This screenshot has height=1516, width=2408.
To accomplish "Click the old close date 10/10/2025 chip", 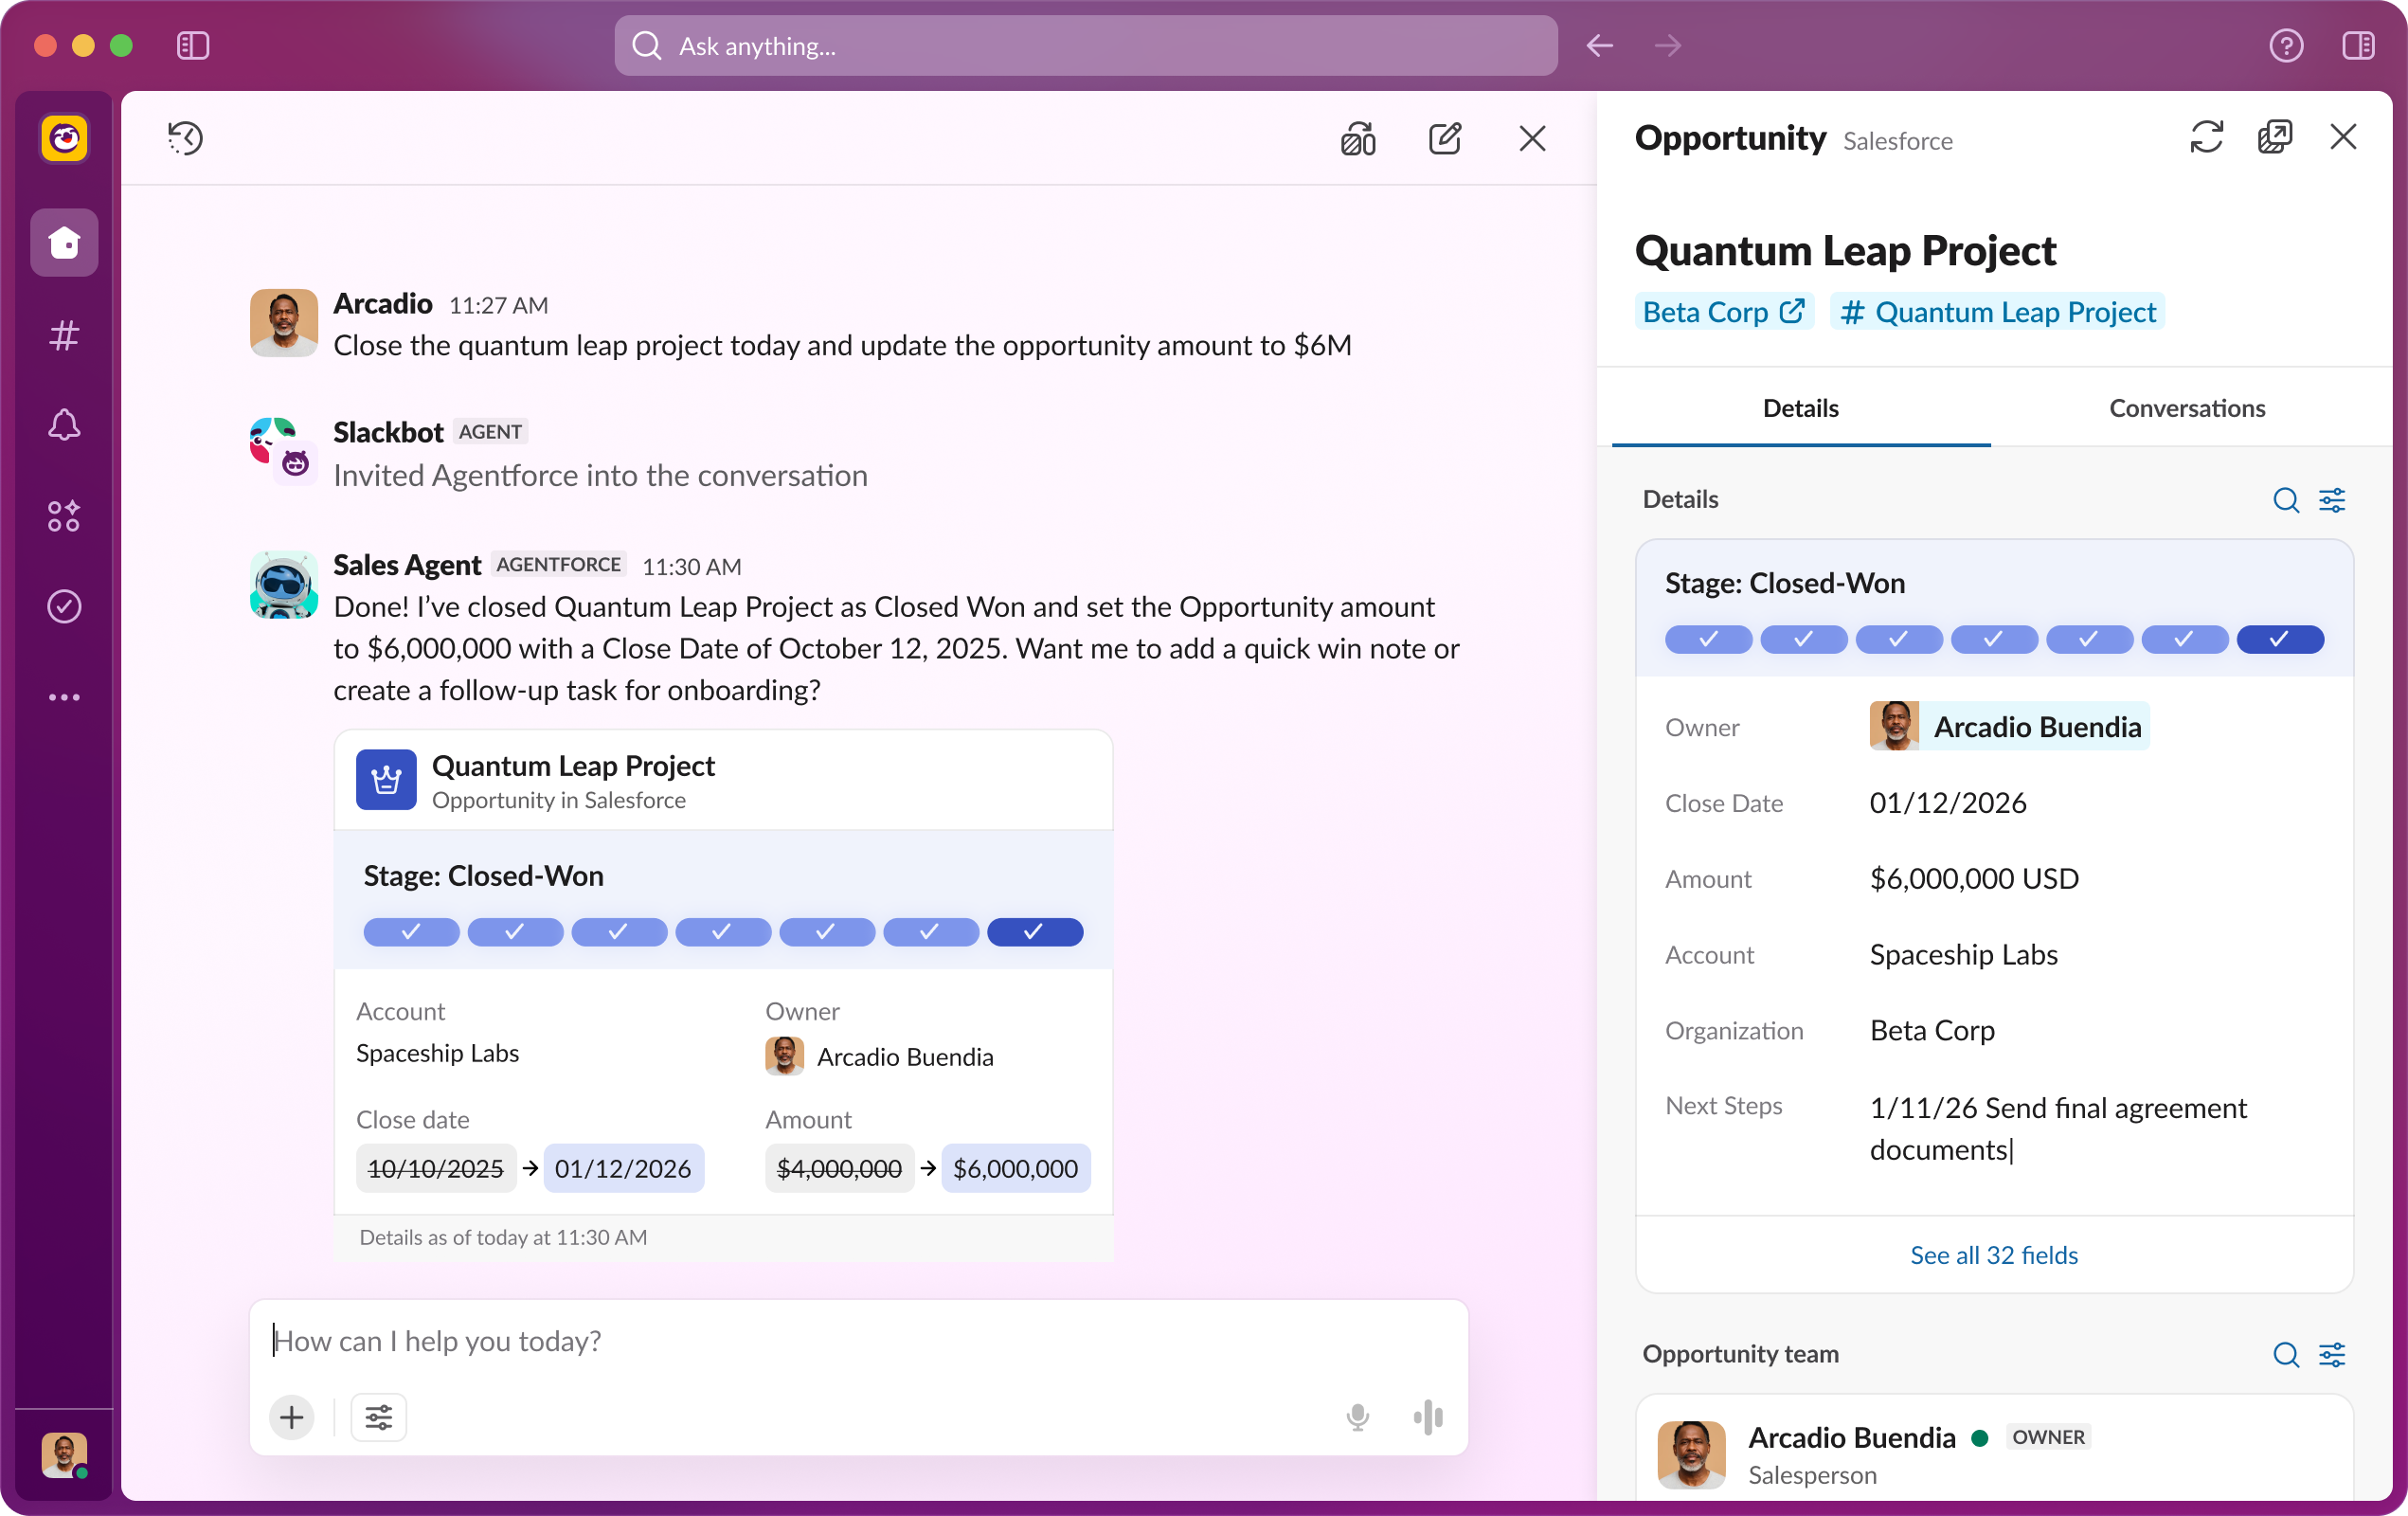I will 435,1168.
